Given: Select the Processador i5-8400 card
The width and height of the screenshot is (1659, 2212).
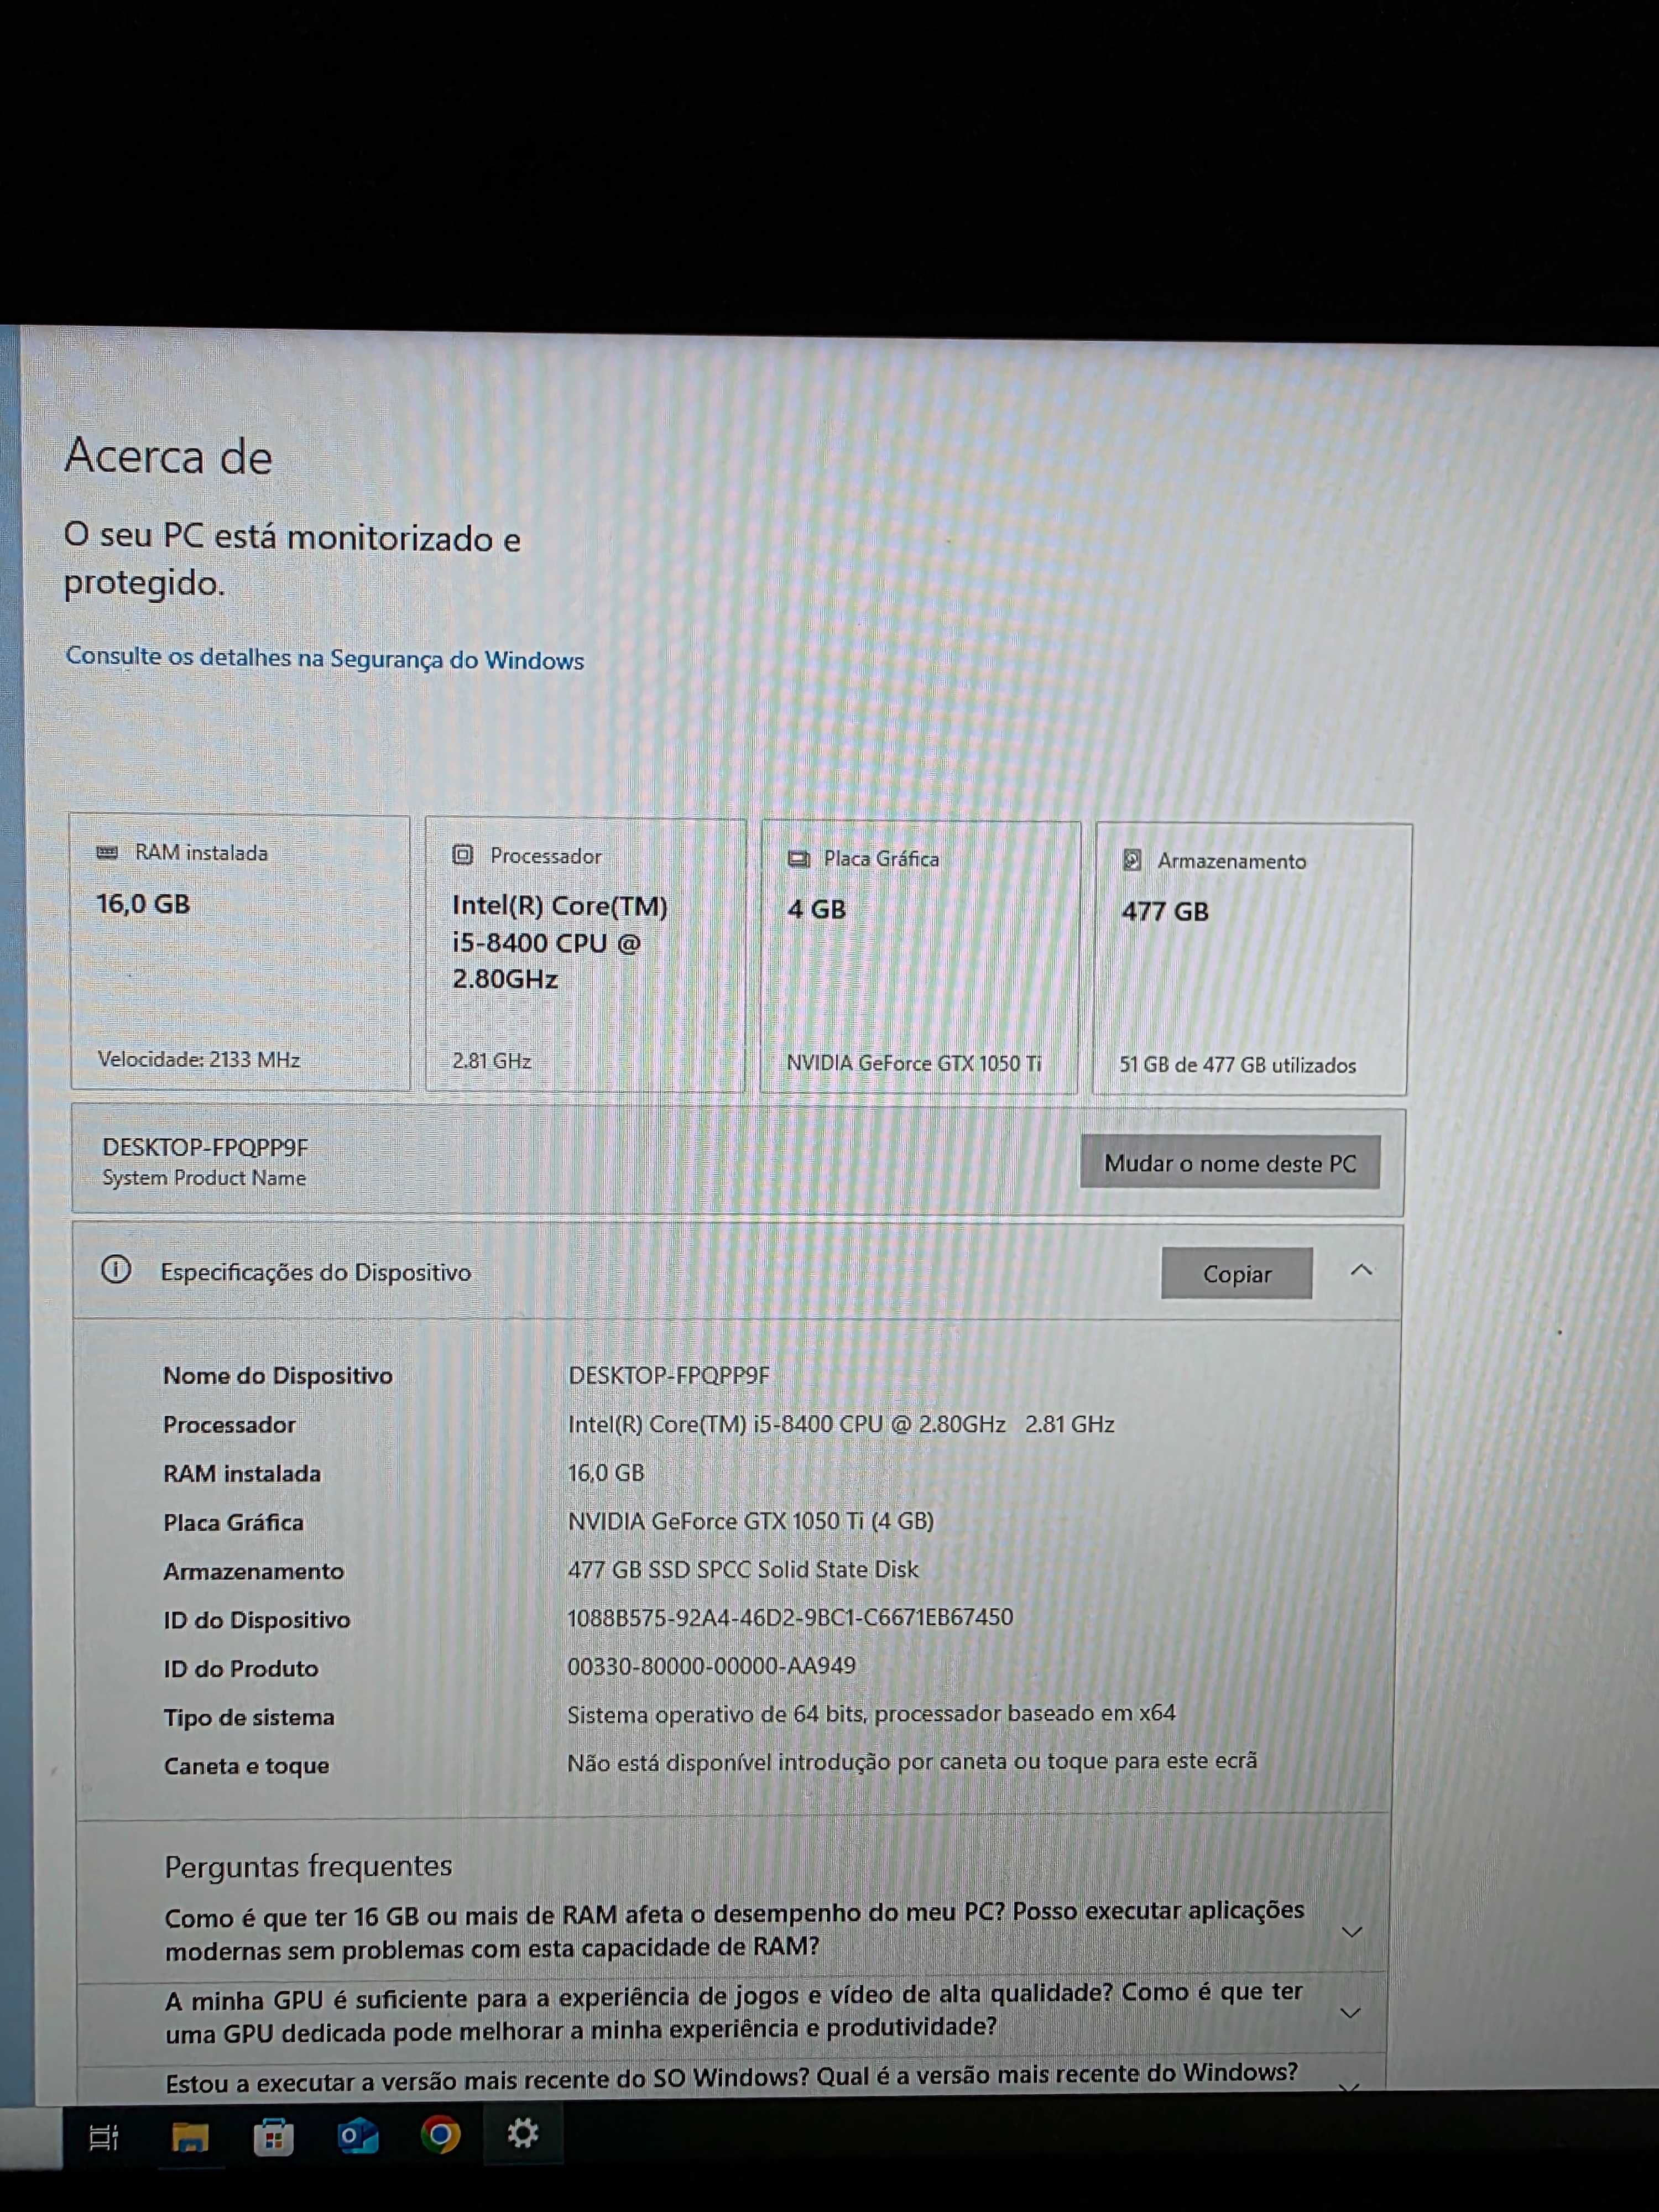Looking at the screenshot, I should tap(585, 955).
